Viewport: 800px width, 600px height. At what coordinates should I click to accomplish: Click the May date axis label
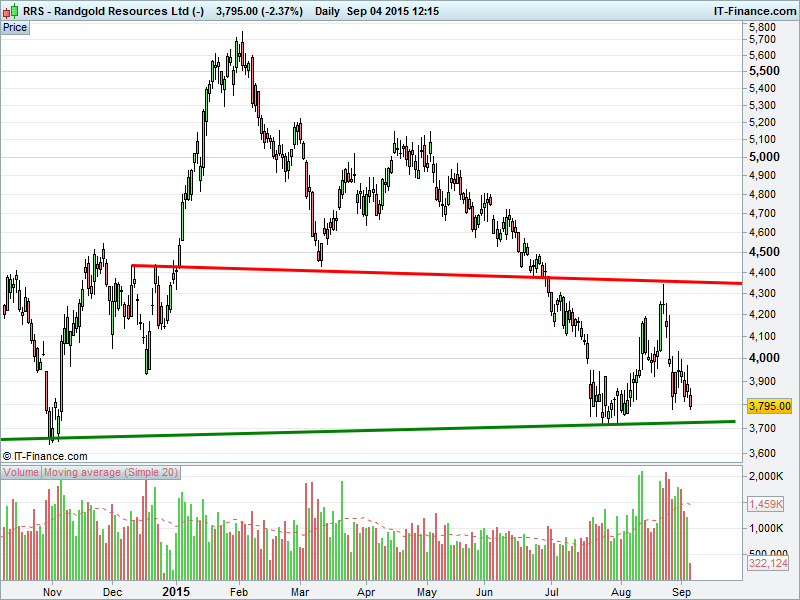[x=427, y=592]
